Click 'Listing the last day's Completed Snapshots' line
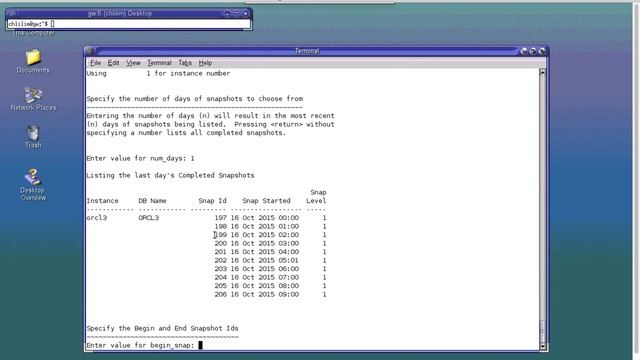Screen dimensions: 640x360 click(170, 176)
